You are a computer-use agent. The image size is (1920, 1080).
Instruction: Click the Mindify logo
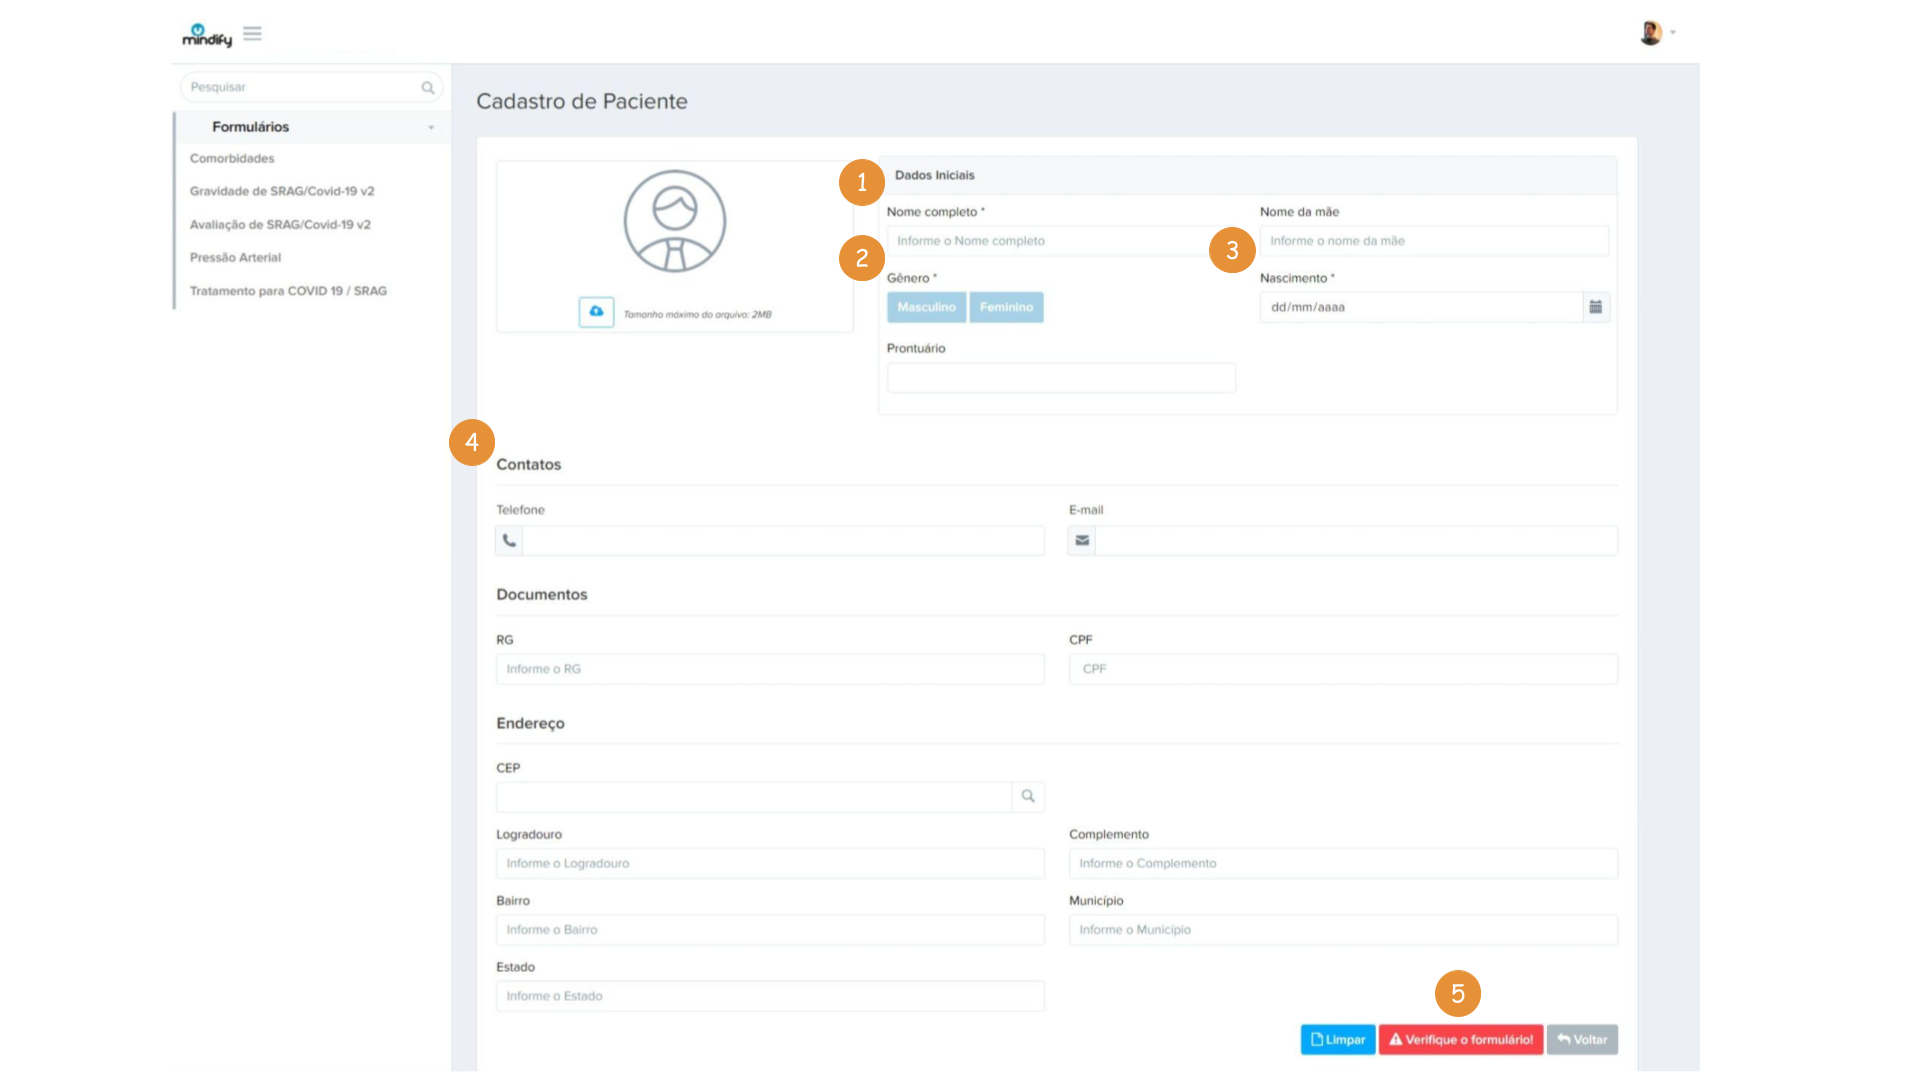click(207, 36)
